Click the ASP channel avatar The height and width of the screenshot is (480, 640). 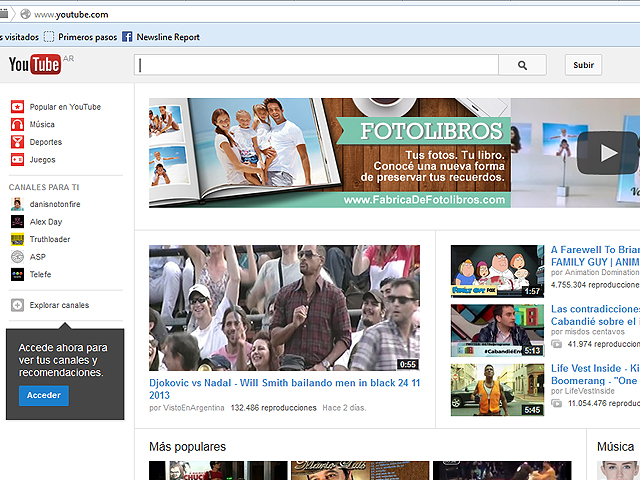click(x=17, y=257)
